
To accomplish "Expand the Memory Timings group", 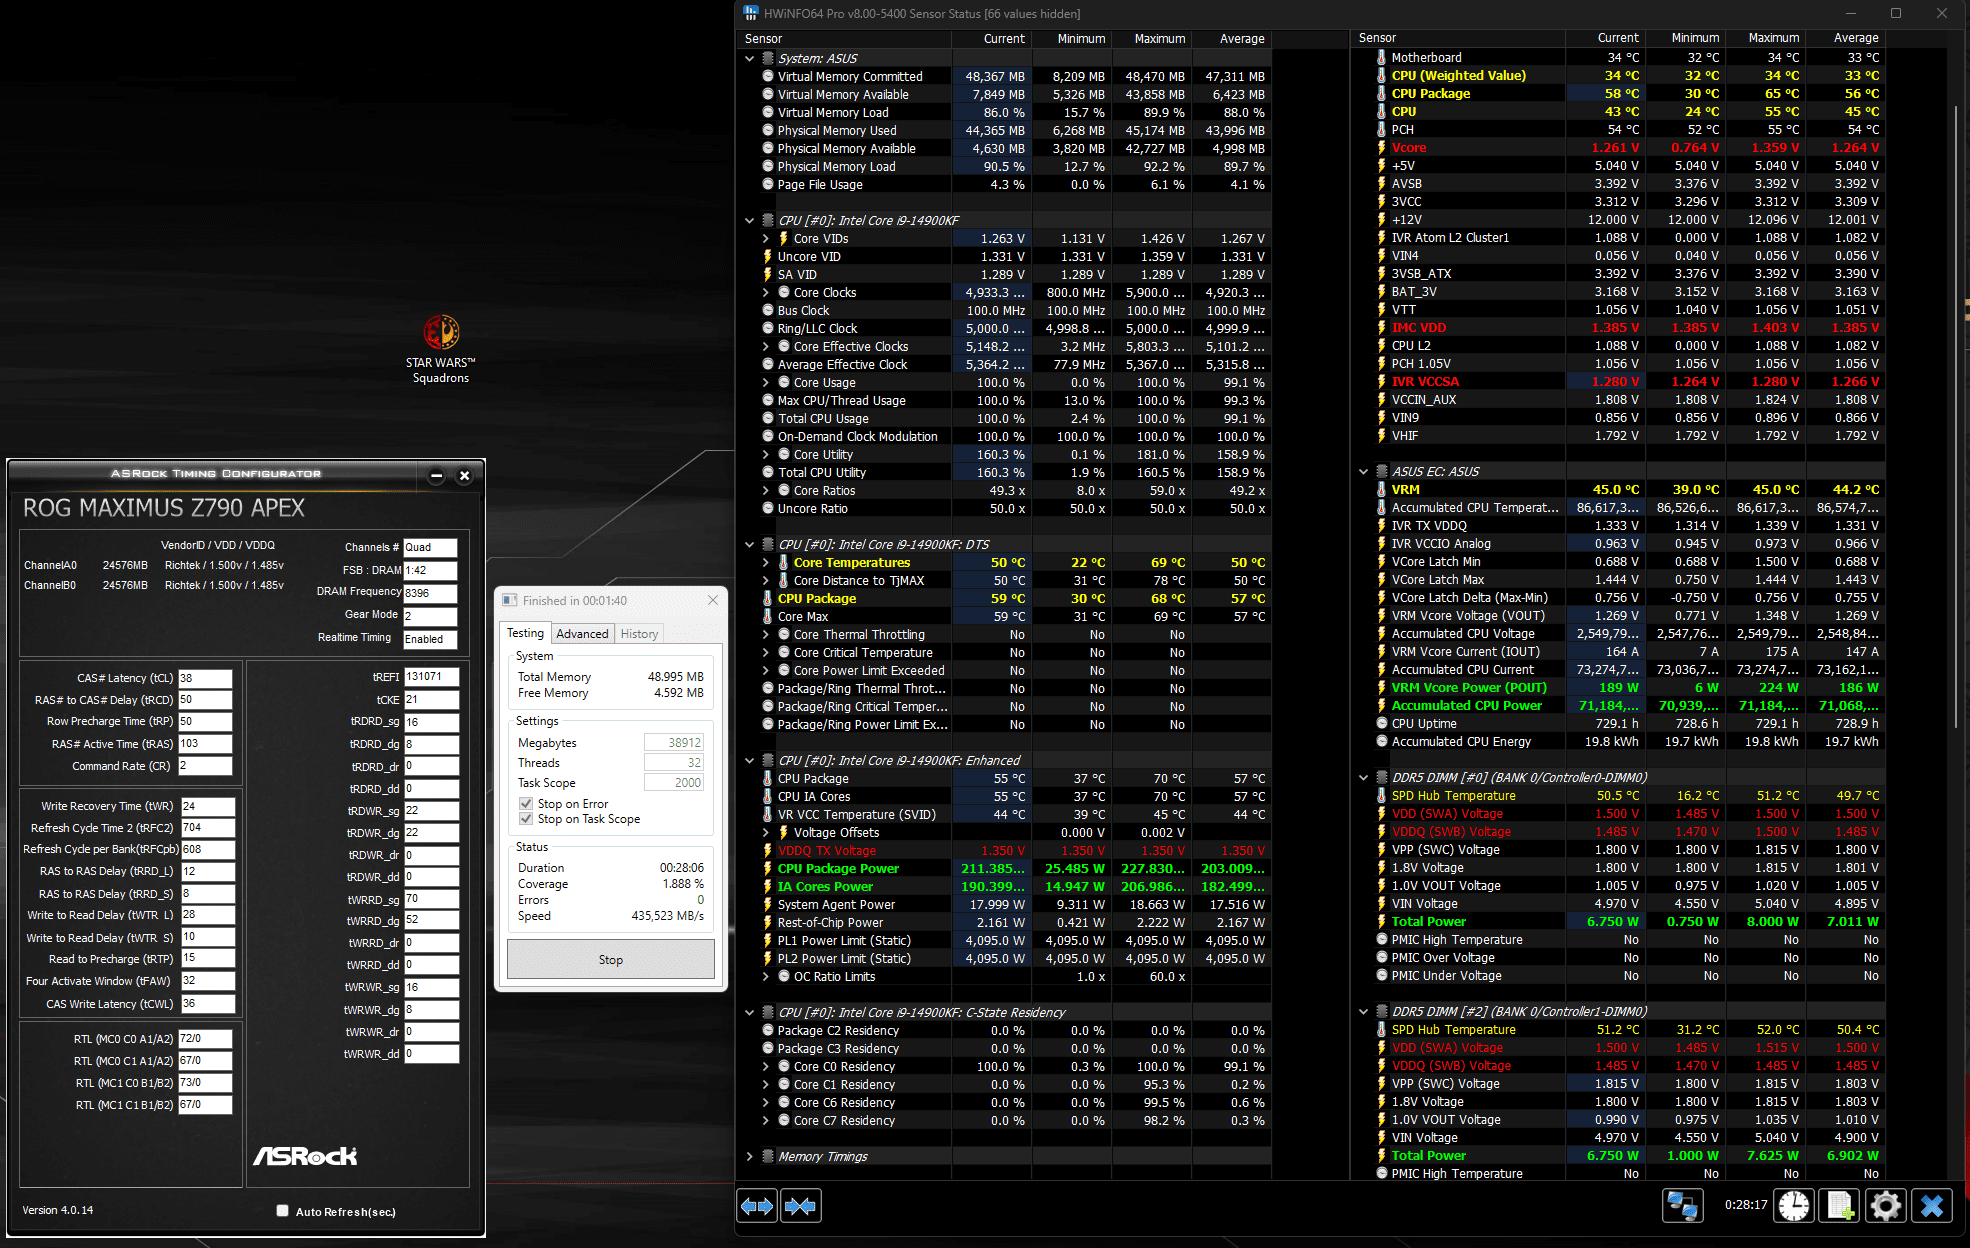I will click(749, 1157).
